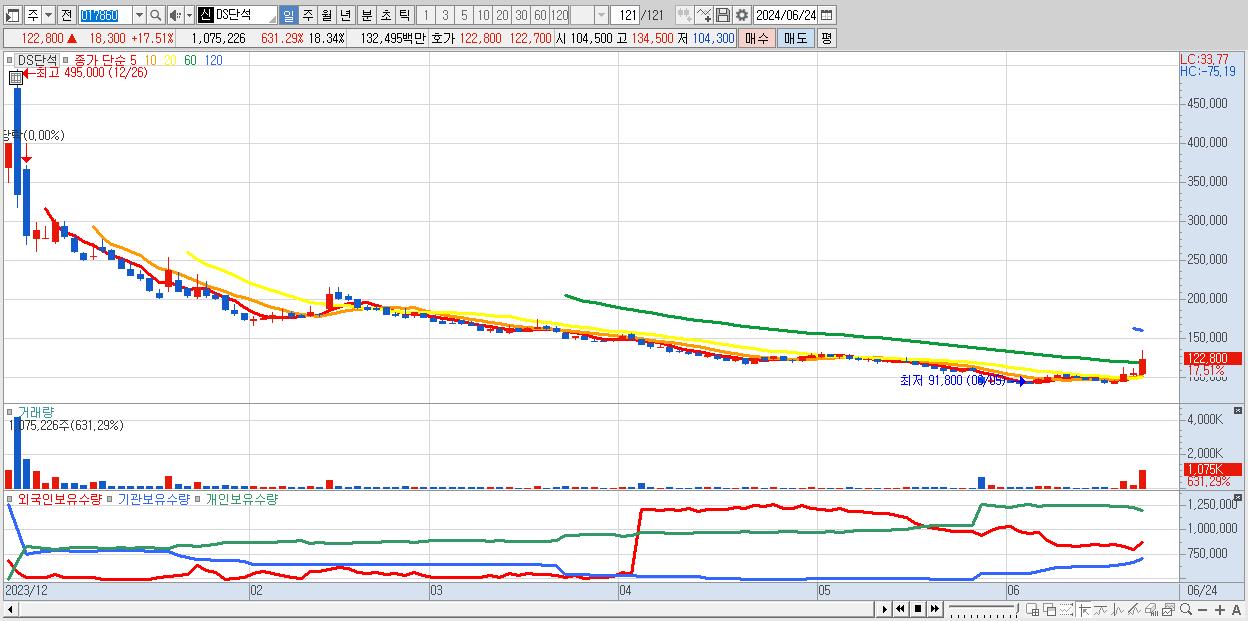Open the custom interval dropdown
This screenshot has width=1248, height=621.
(601, 15)
